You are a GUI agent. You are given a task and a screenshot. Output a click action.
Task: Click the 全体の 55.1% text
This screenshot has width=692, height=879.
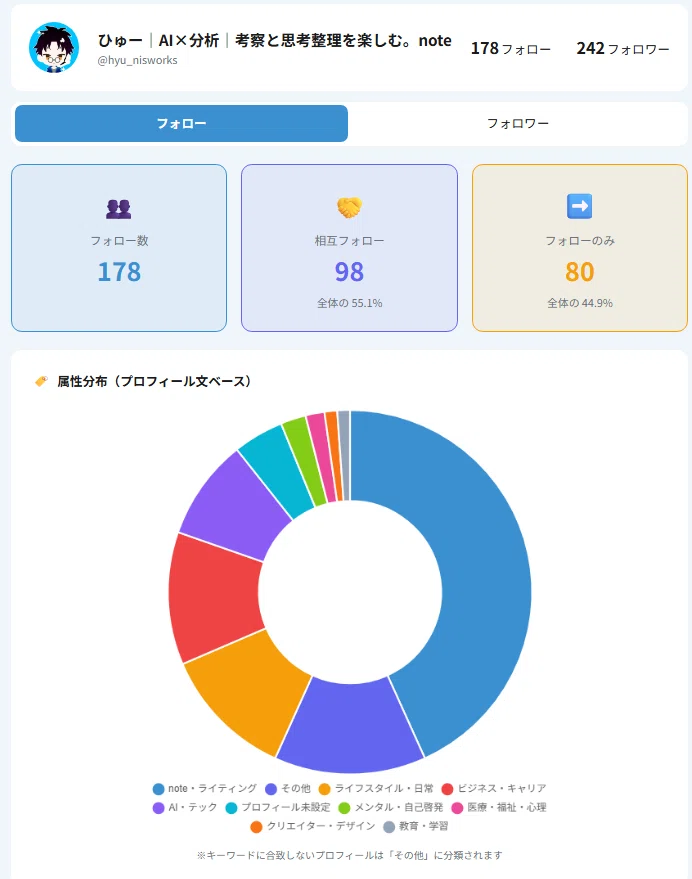pos(349,303)
